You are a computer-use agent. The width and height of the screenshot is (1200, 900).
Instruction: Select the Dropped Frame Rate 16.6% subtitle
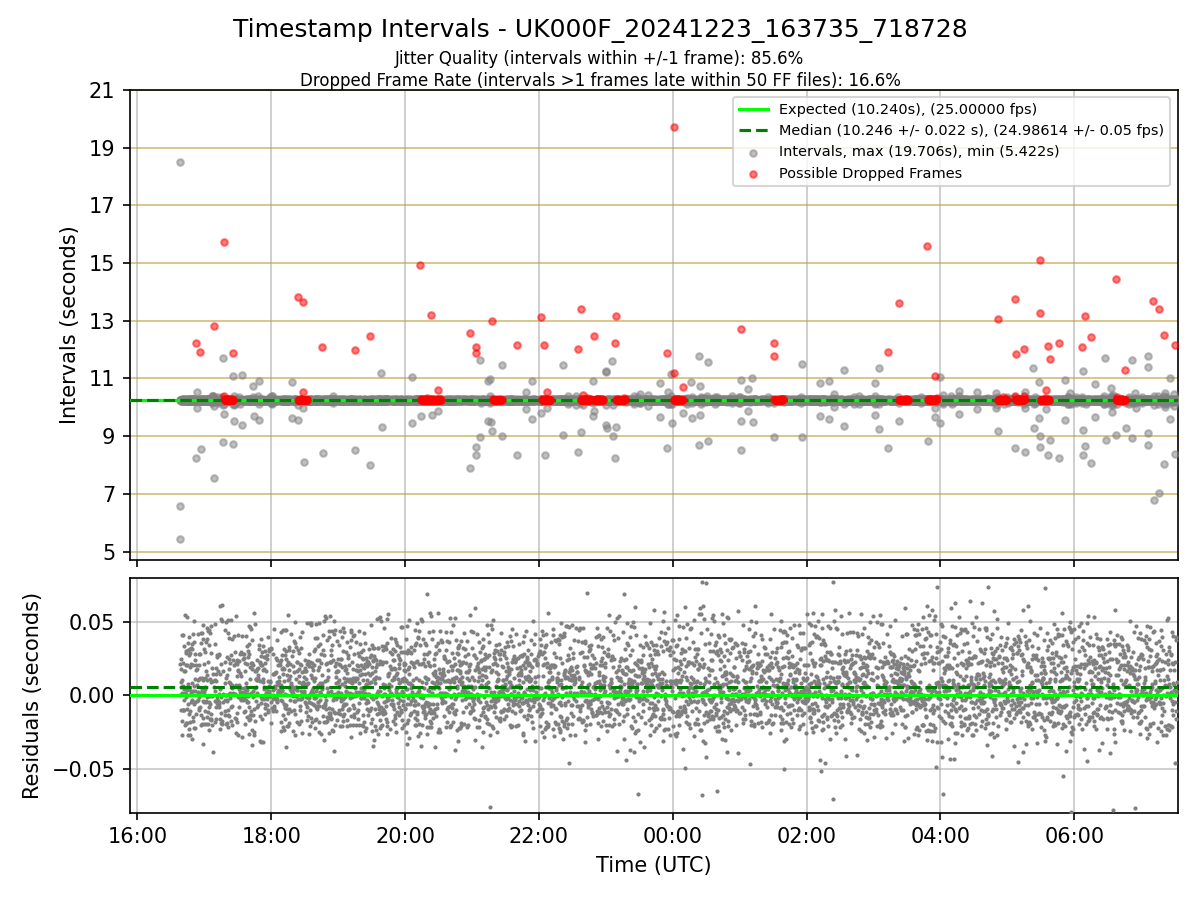coord(600,80)
